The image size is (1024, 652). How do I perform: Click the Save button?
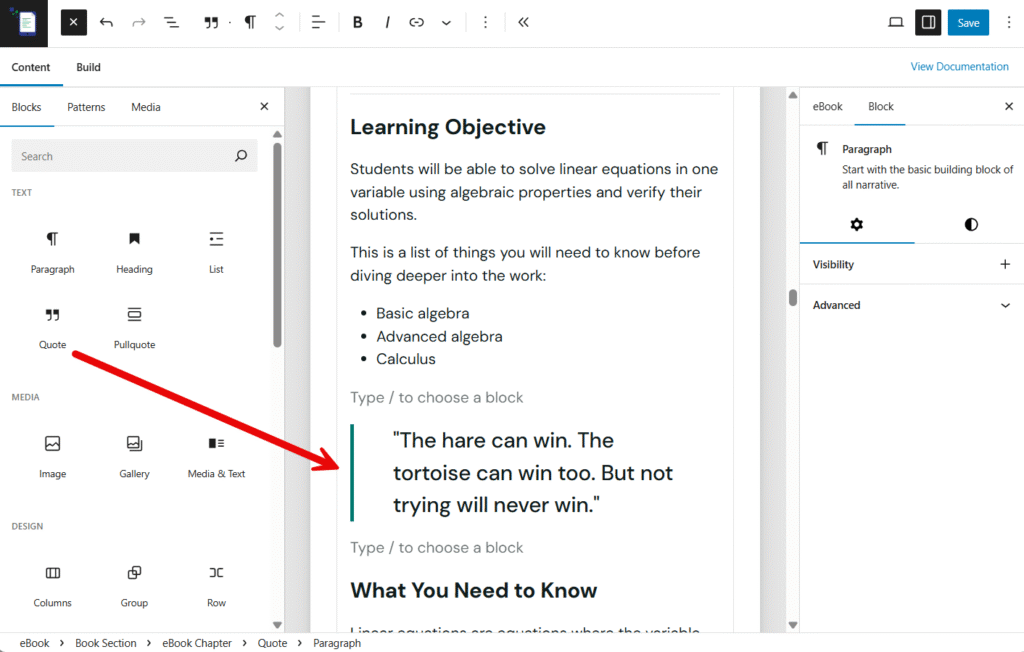[967, 22]
